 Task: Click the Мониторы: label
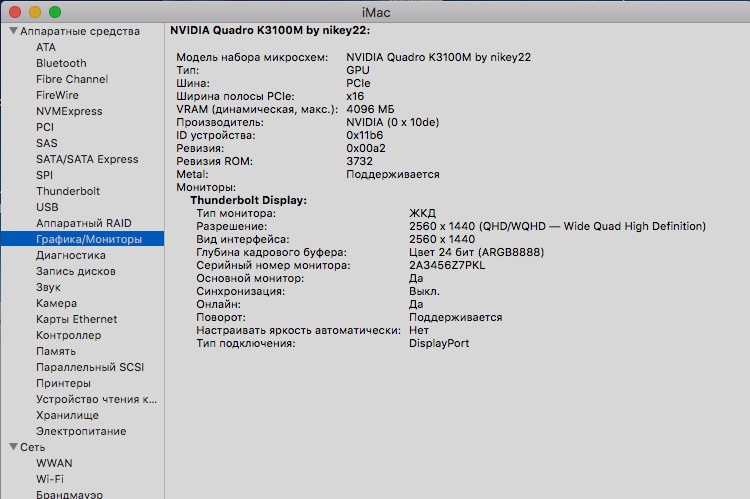coord(206,187)
